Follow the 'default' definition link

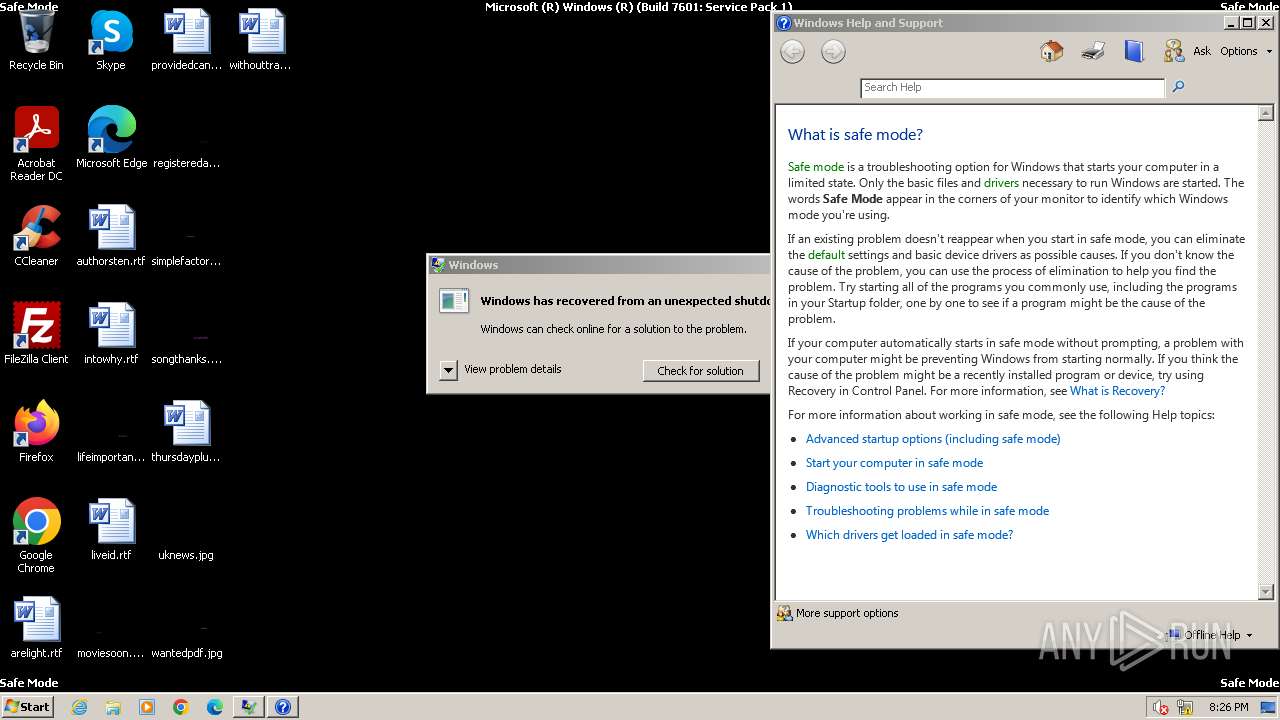826,255
